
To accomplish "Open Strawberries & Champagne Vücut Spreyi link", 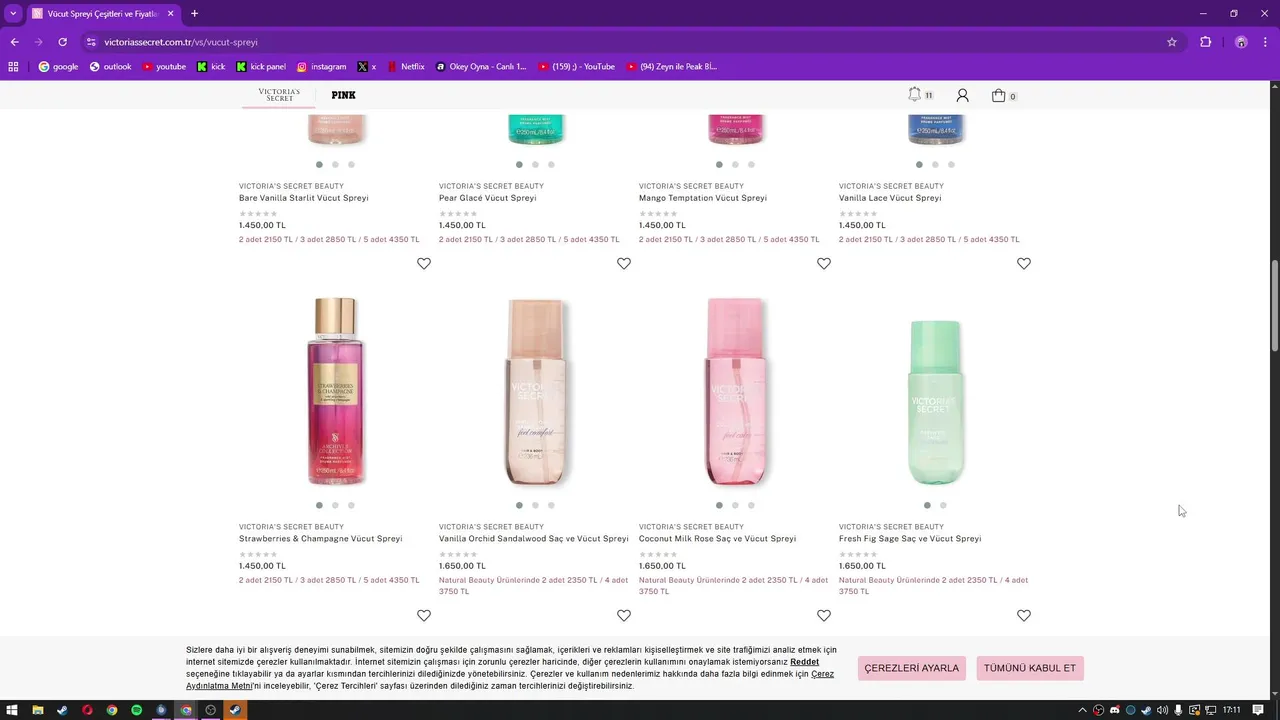I will [x=320, y=538].
